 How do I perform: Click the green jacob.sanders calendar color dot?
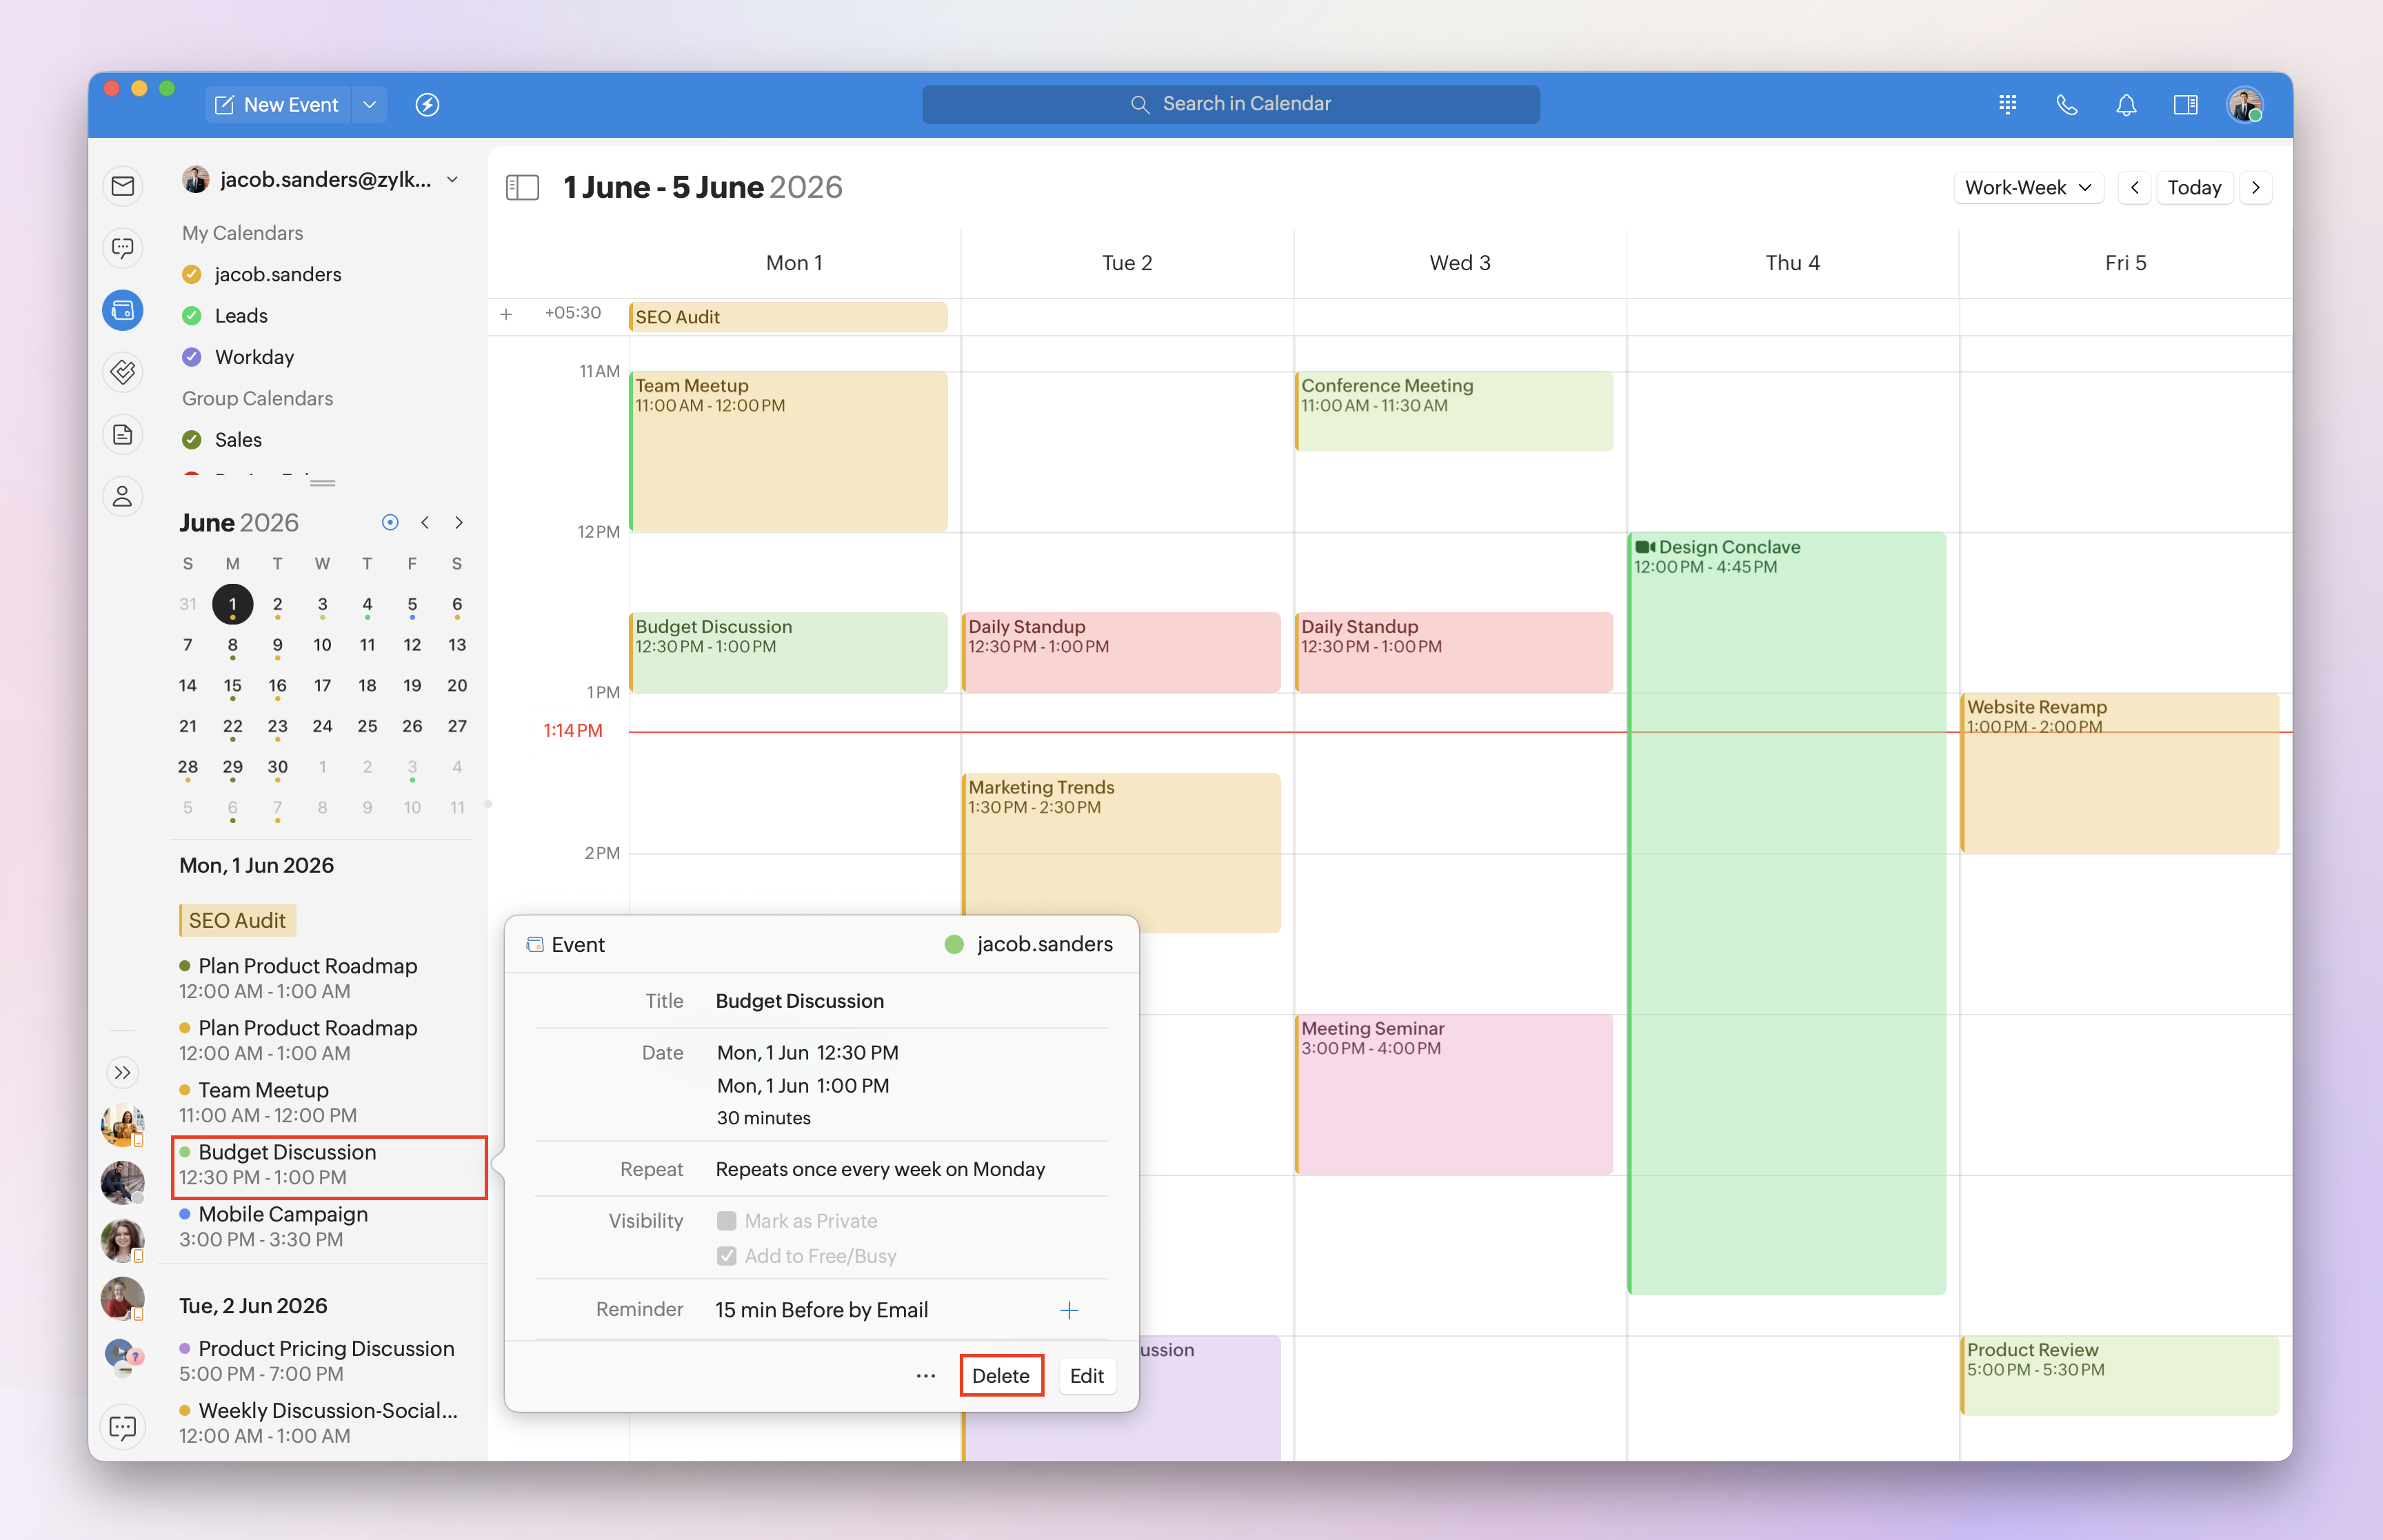click(953, 944)
